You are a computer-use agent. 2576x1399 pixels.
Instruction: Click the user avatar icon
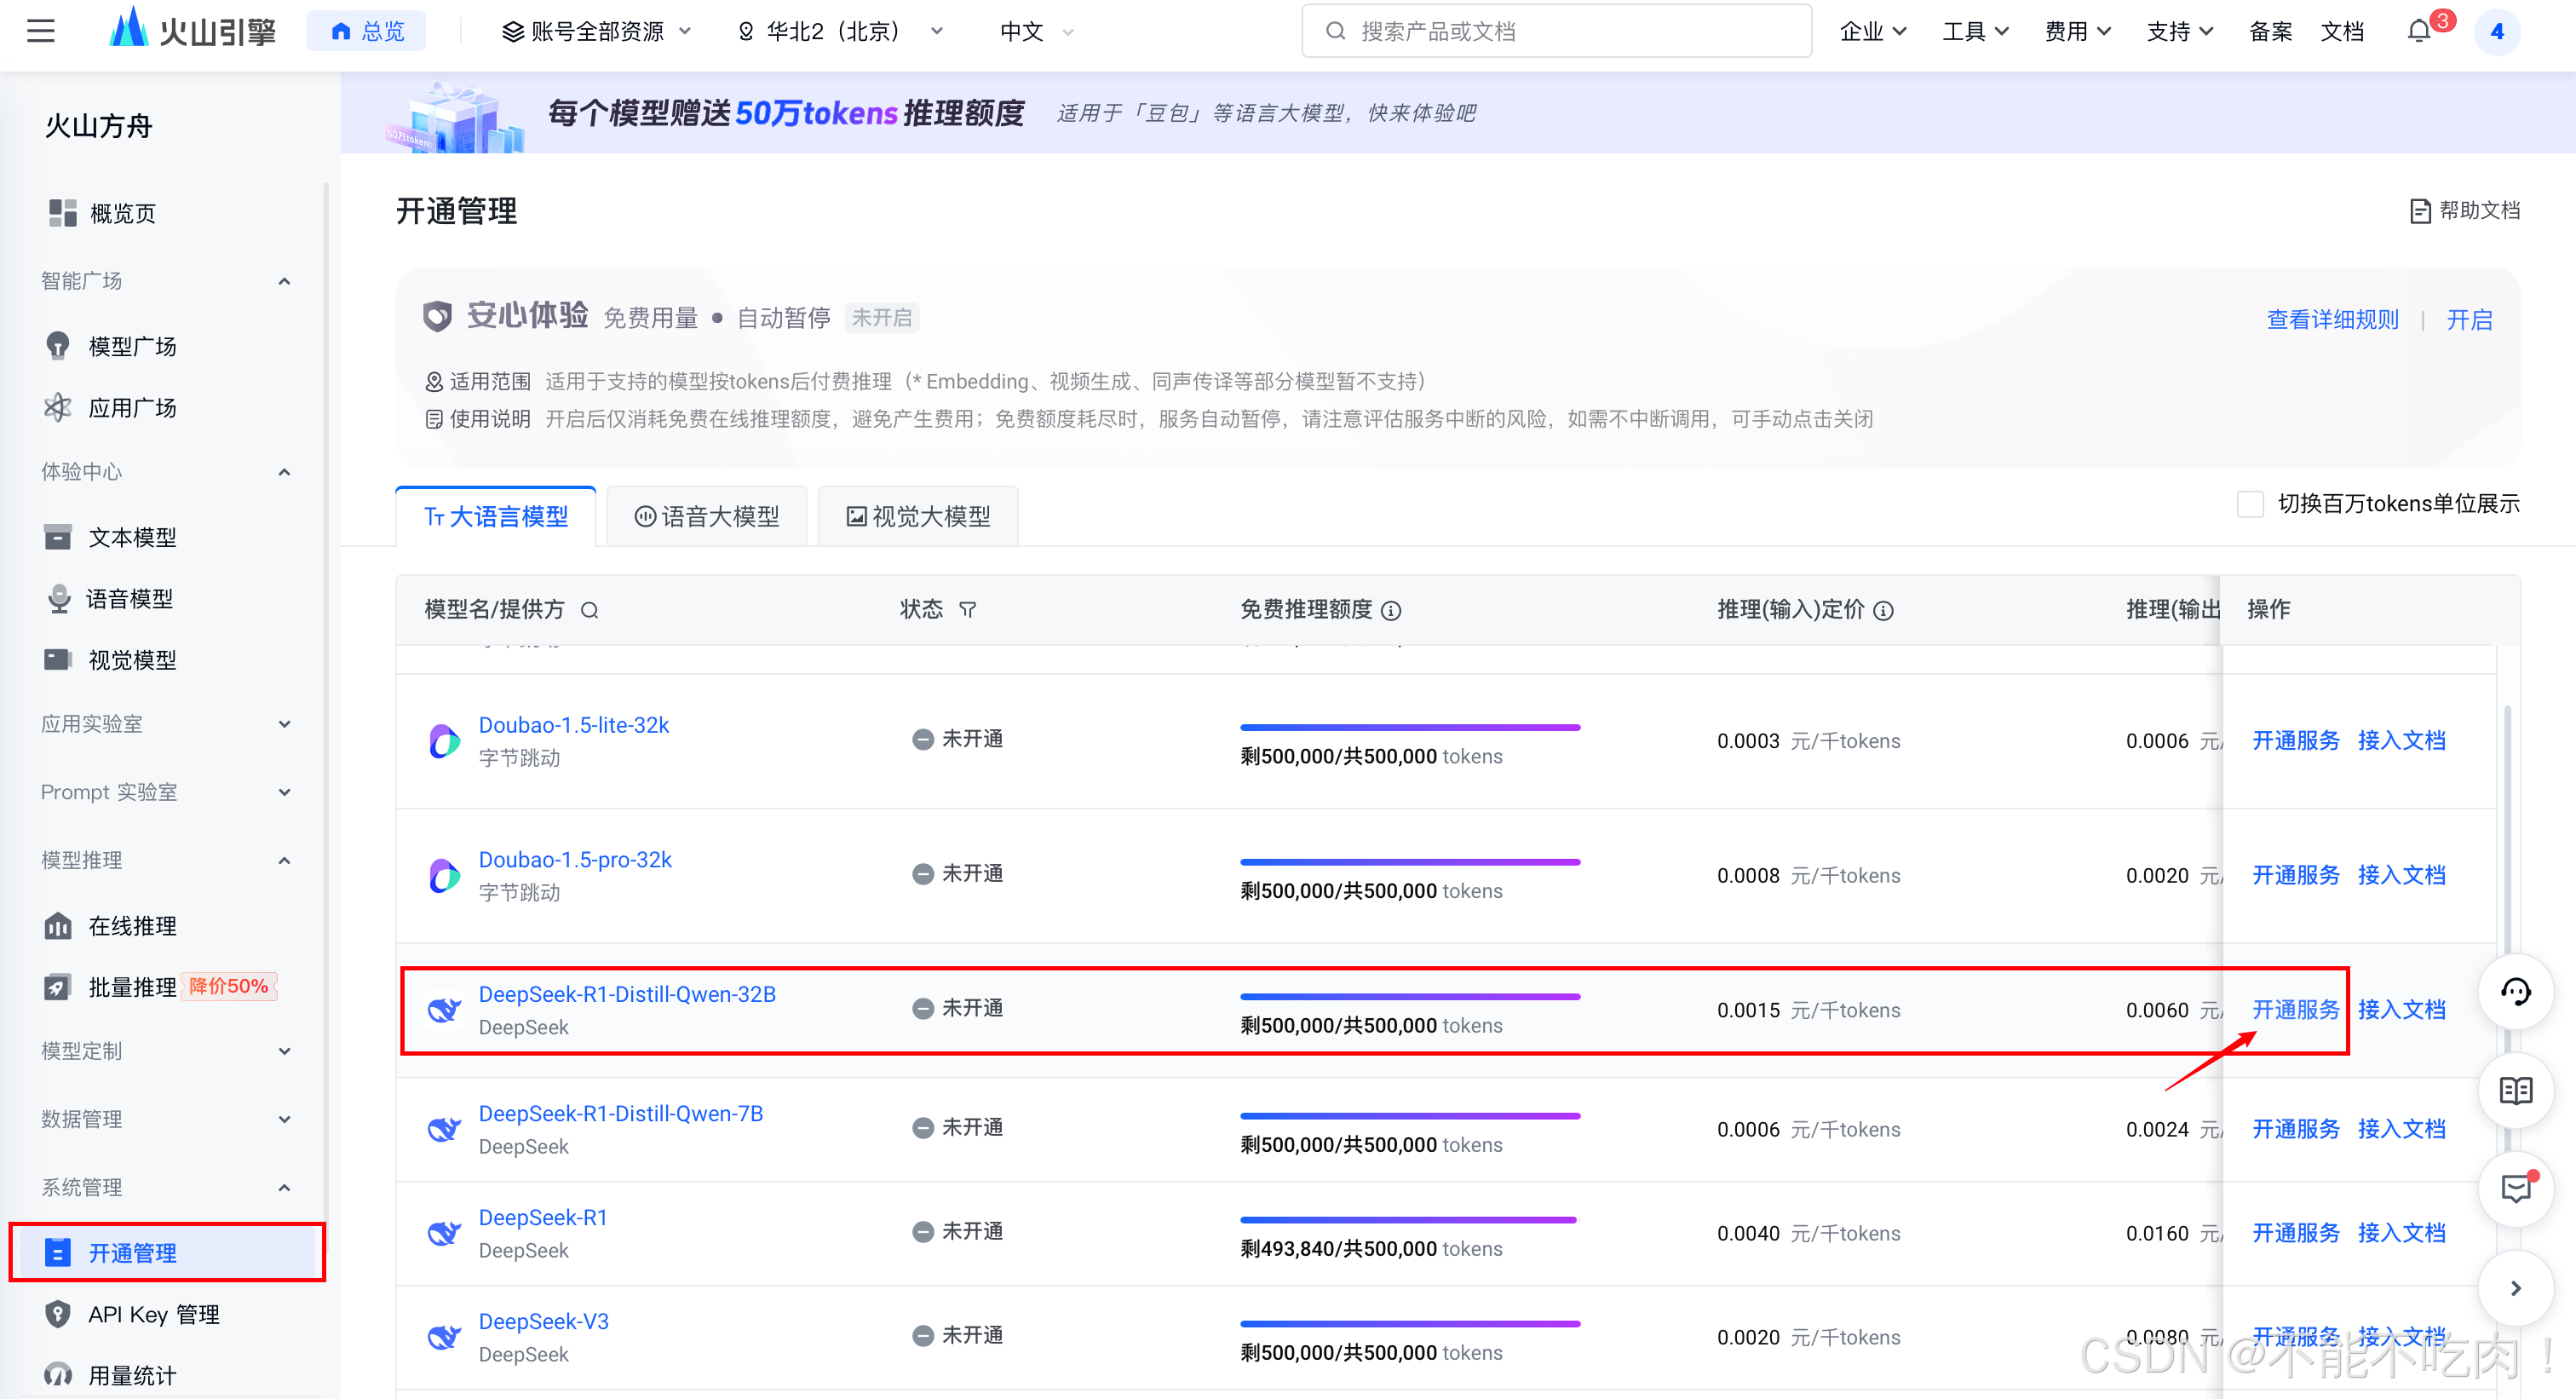click(x=2496, y=31)
